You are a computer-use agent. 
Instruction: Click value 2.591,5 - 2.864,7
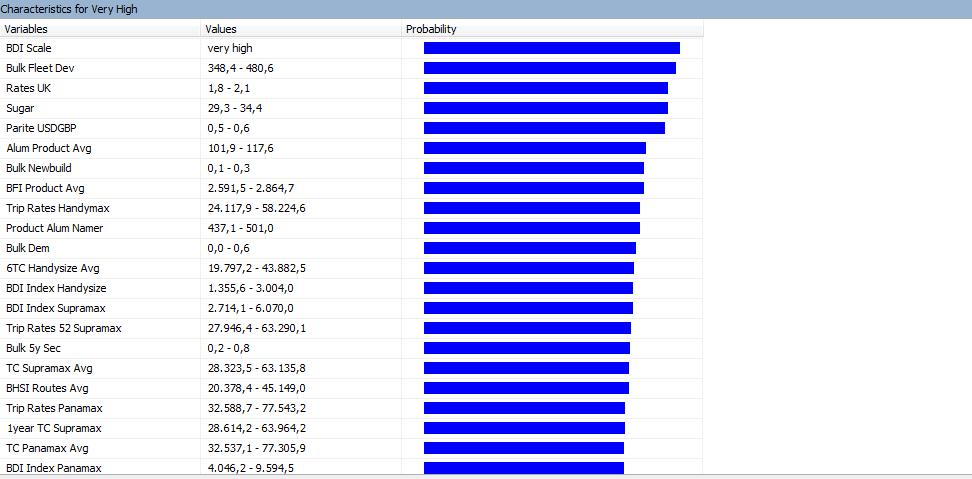tap(251, 188)
